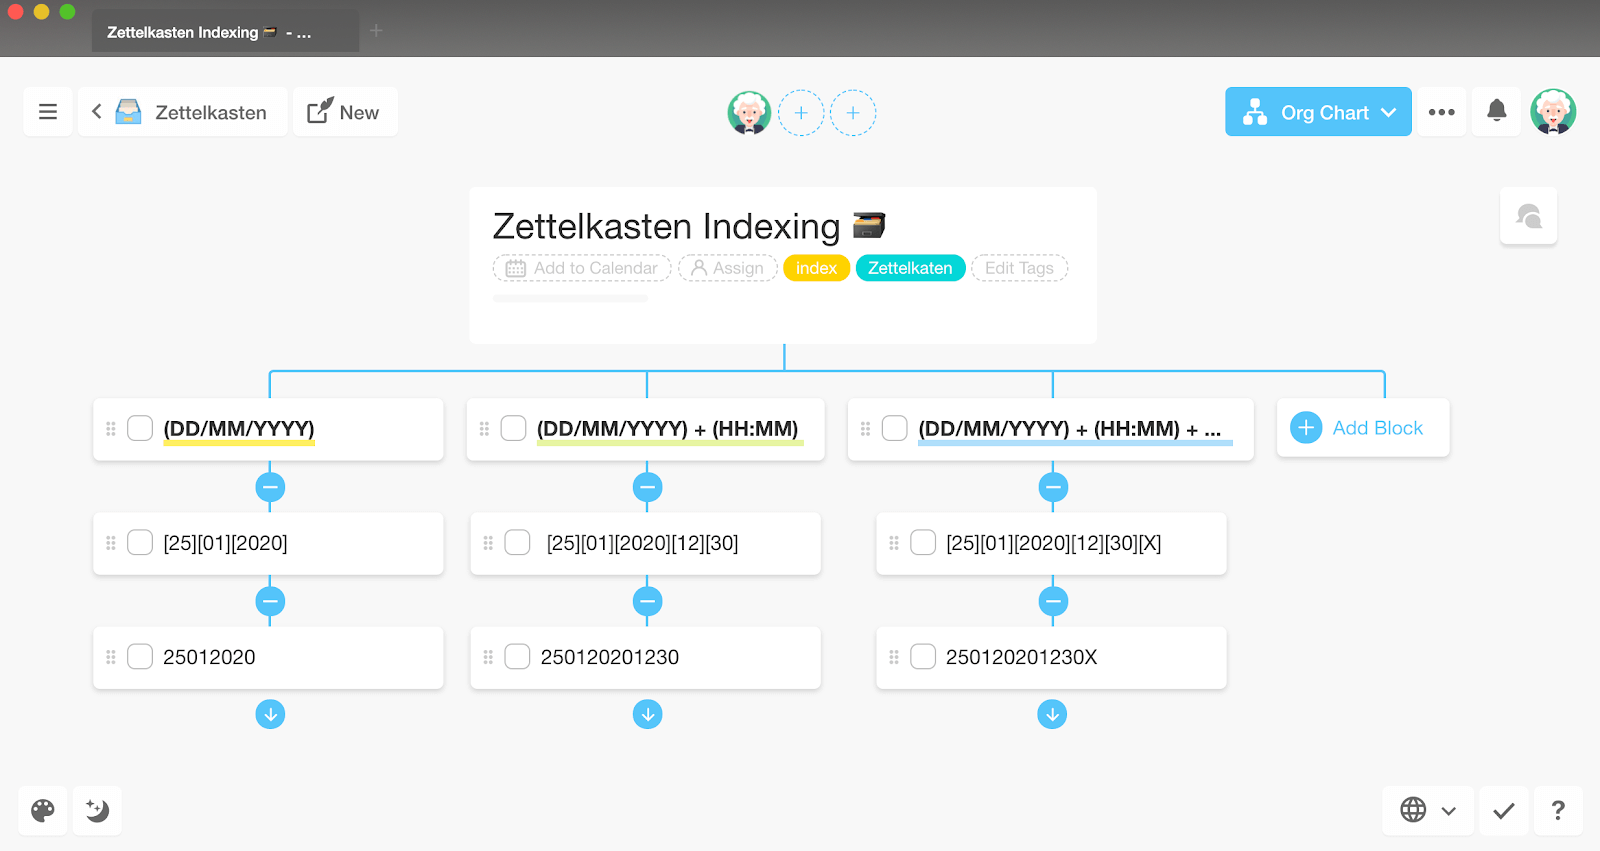Open the user profile avatar top right
This screenshot has height=851, width=1600.
[x=1553, y=112]
